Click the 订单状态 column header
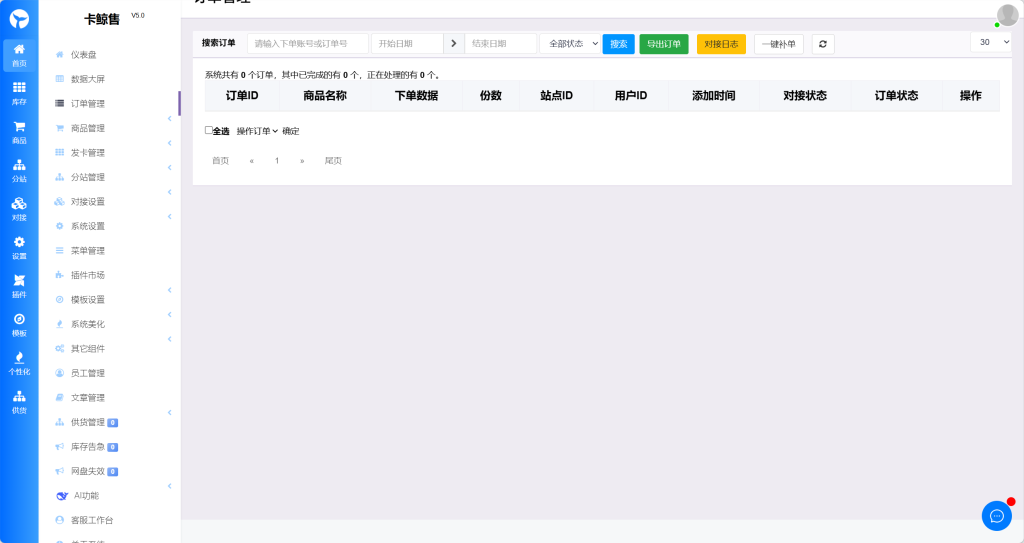Viewport: 1024px width, 543px height. point(896,95)
